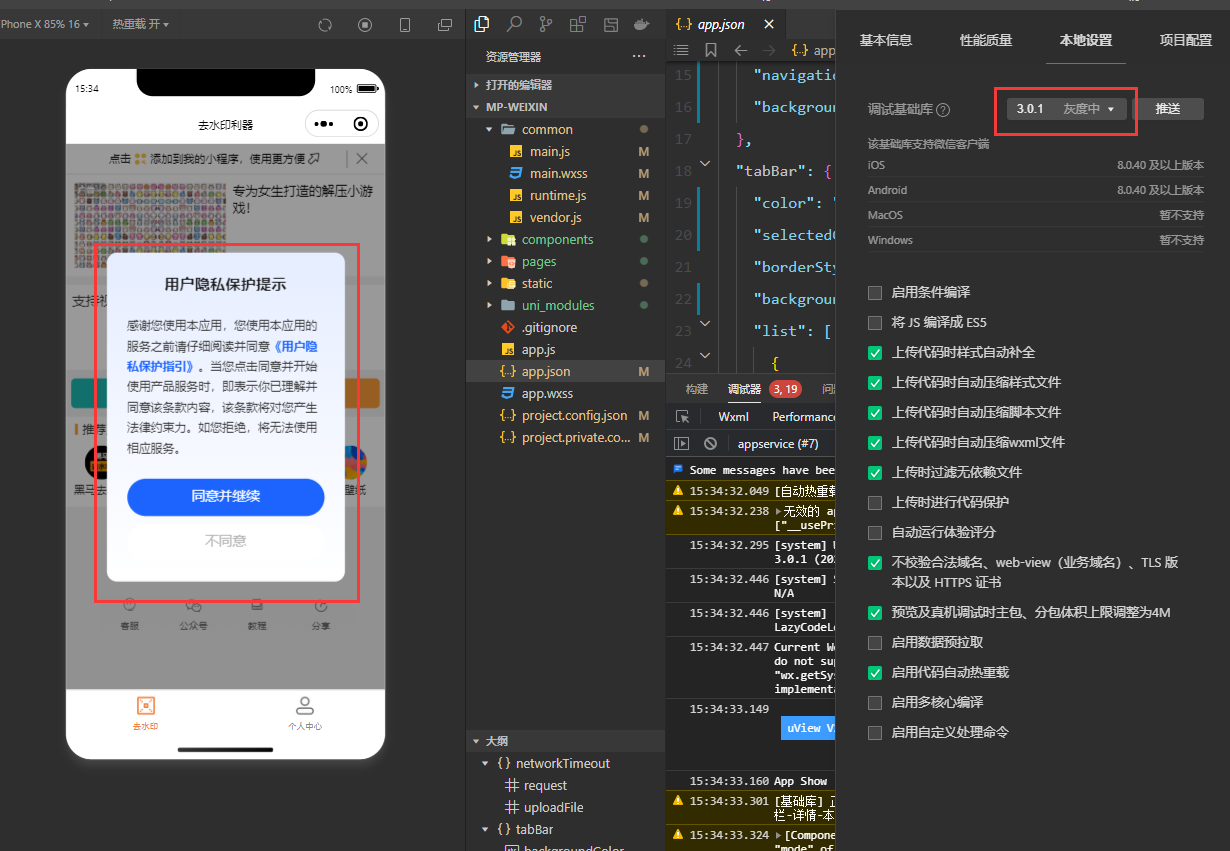Select the 构建 panel tab
Viewport: 1230px width, 851px height.
[x=697, y=389]
